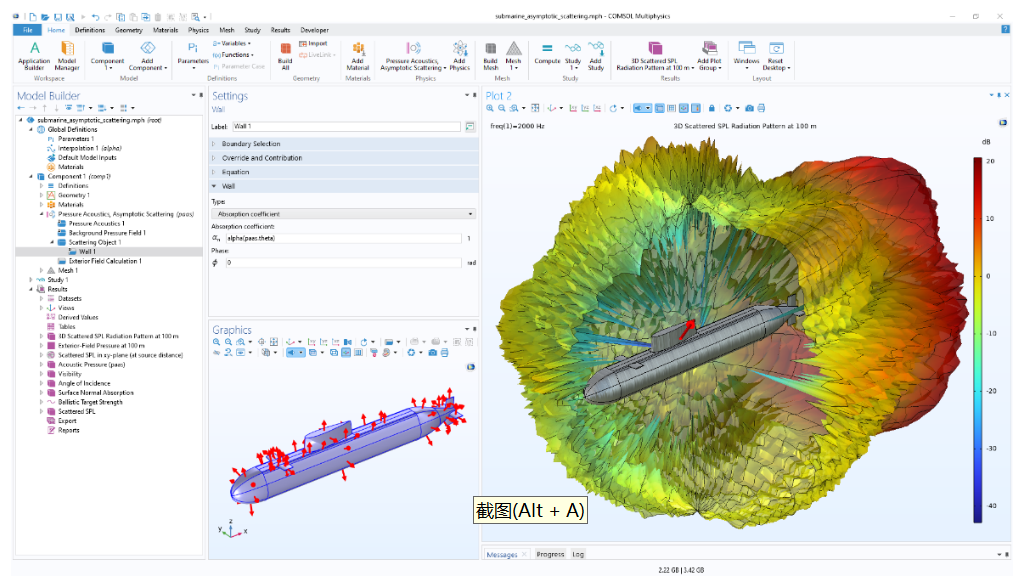Click the help question mark button
Screen dimensions: 1020x582
point(1005,29)
